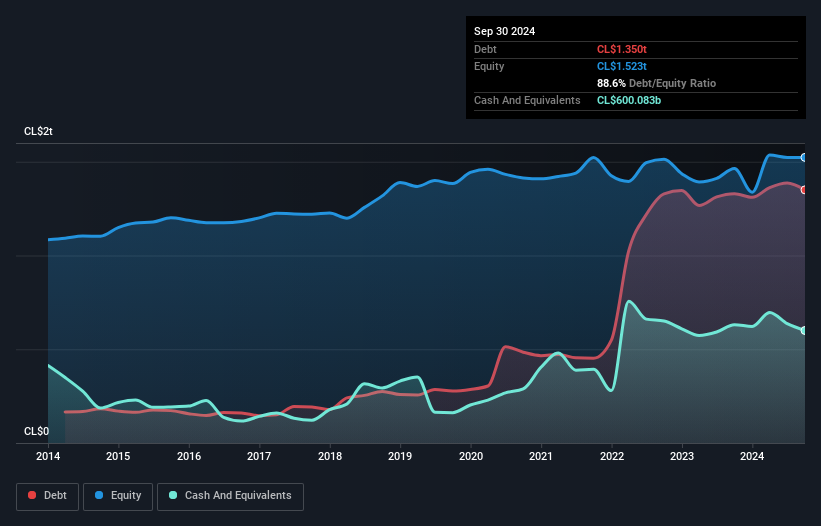Image resolution: width=821 pixels, height=526 pixels.
Task: Click the CL$0 y-axis label
Action: coord(36,432)
